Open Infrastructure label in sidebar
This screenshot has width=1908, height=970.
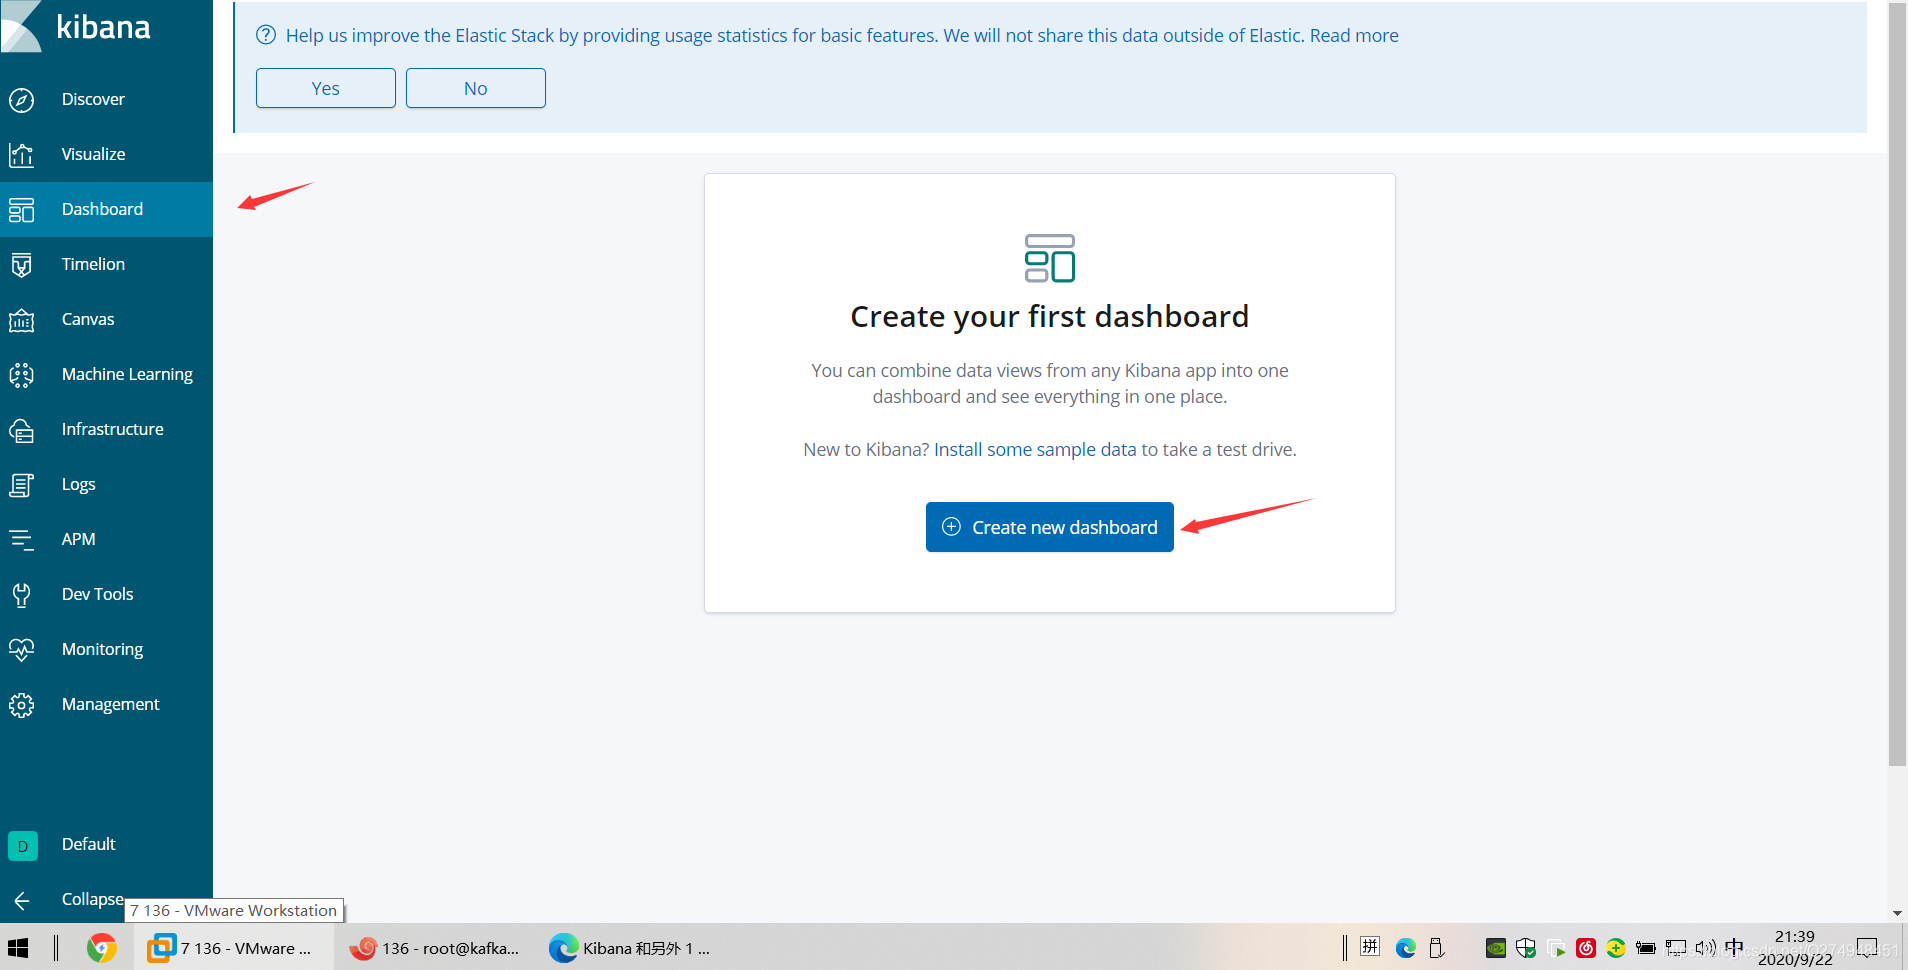pyautogui.click(x=112, y=429)
